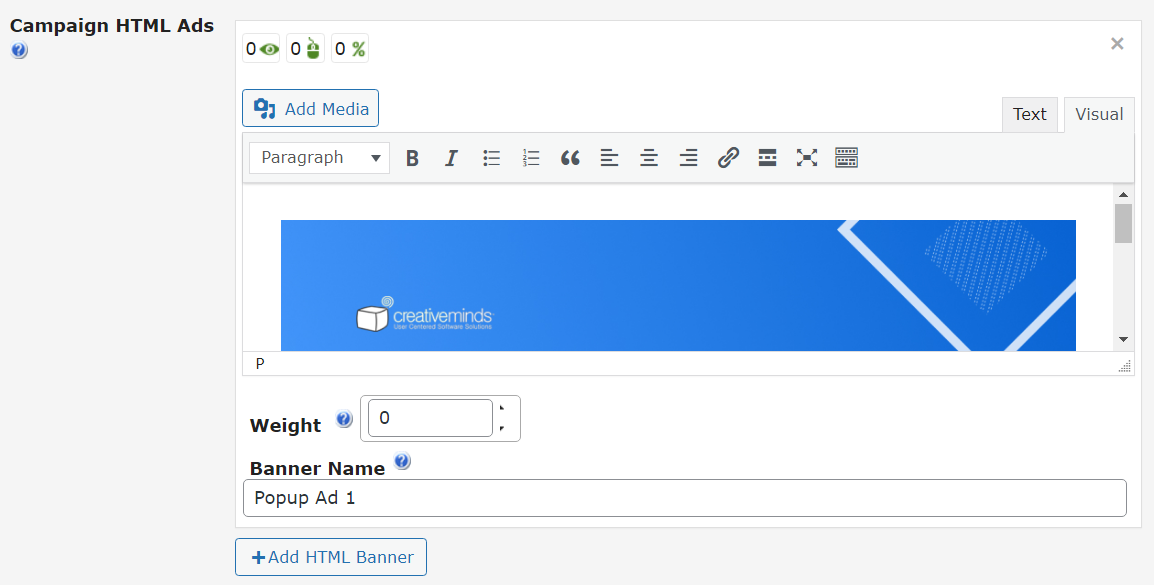
Task: Click the P element path in status bar
Action: (x=260, y=364)
